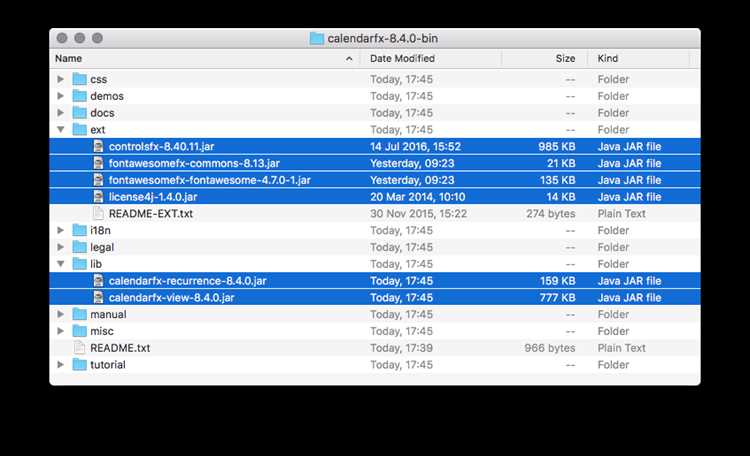Select the css folder name

[99, 79]
